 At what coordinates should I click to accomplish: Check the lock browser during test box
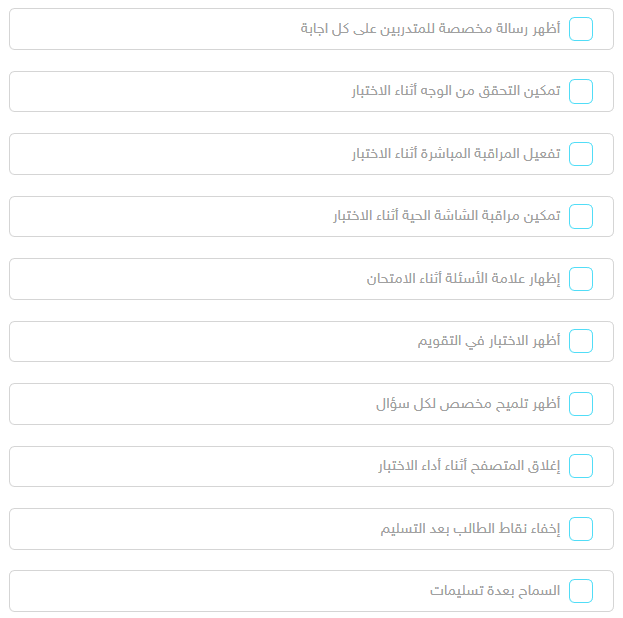click(x=581, y=466)
